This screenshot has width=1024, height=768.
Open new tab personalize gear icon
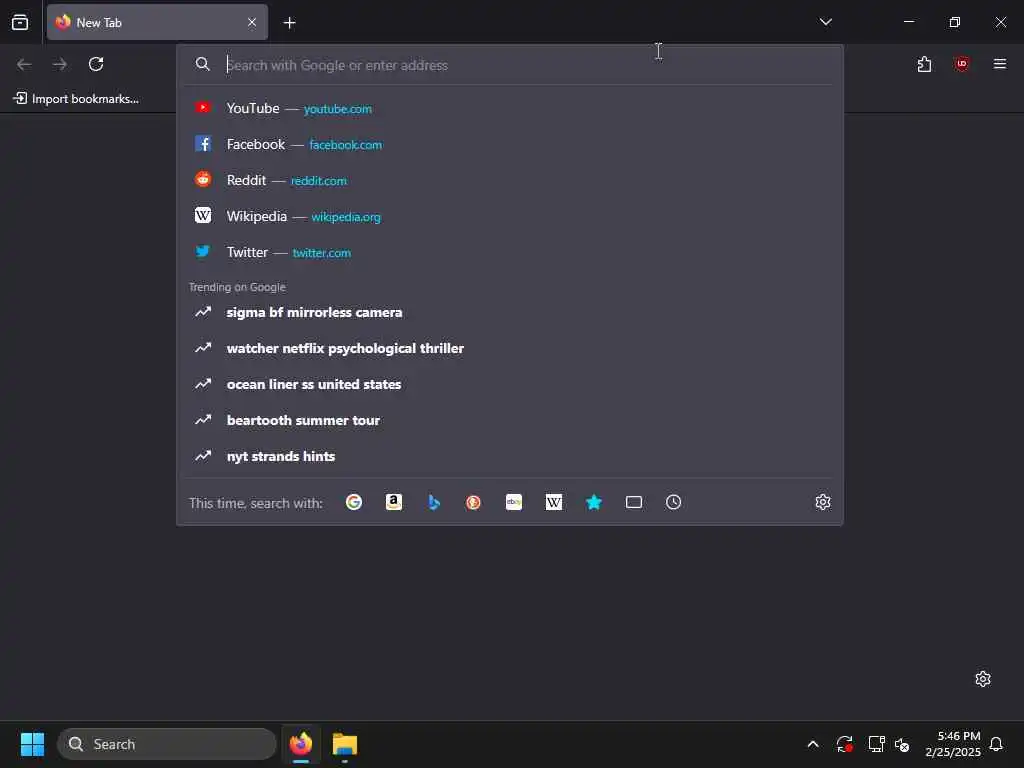coord(983,679)
